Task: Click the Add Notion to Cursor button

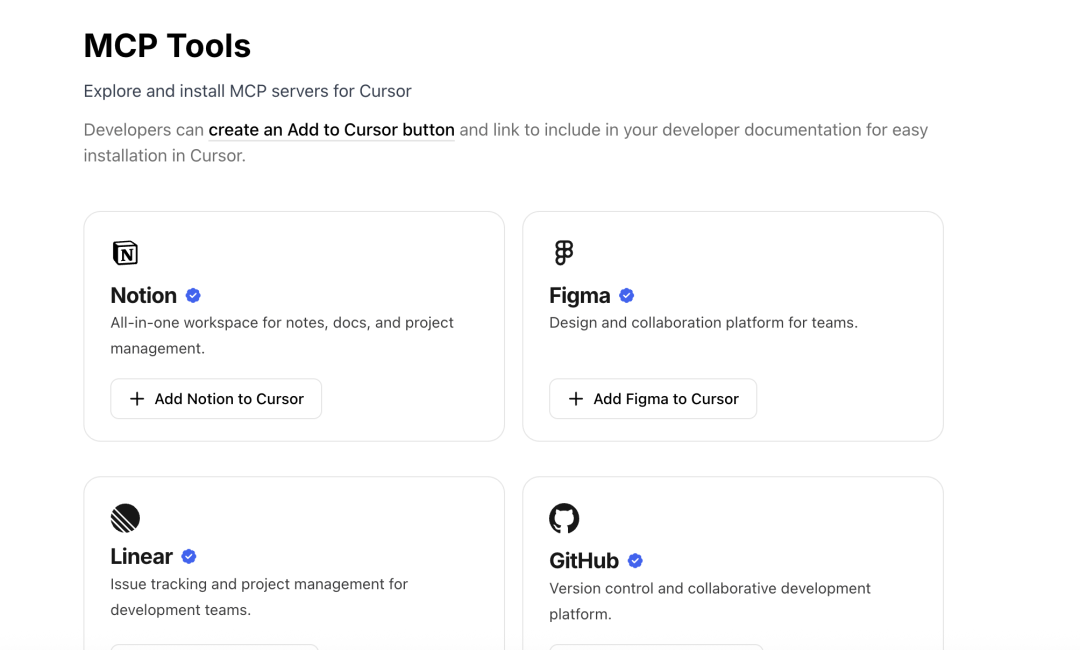Action: point(216,399)
